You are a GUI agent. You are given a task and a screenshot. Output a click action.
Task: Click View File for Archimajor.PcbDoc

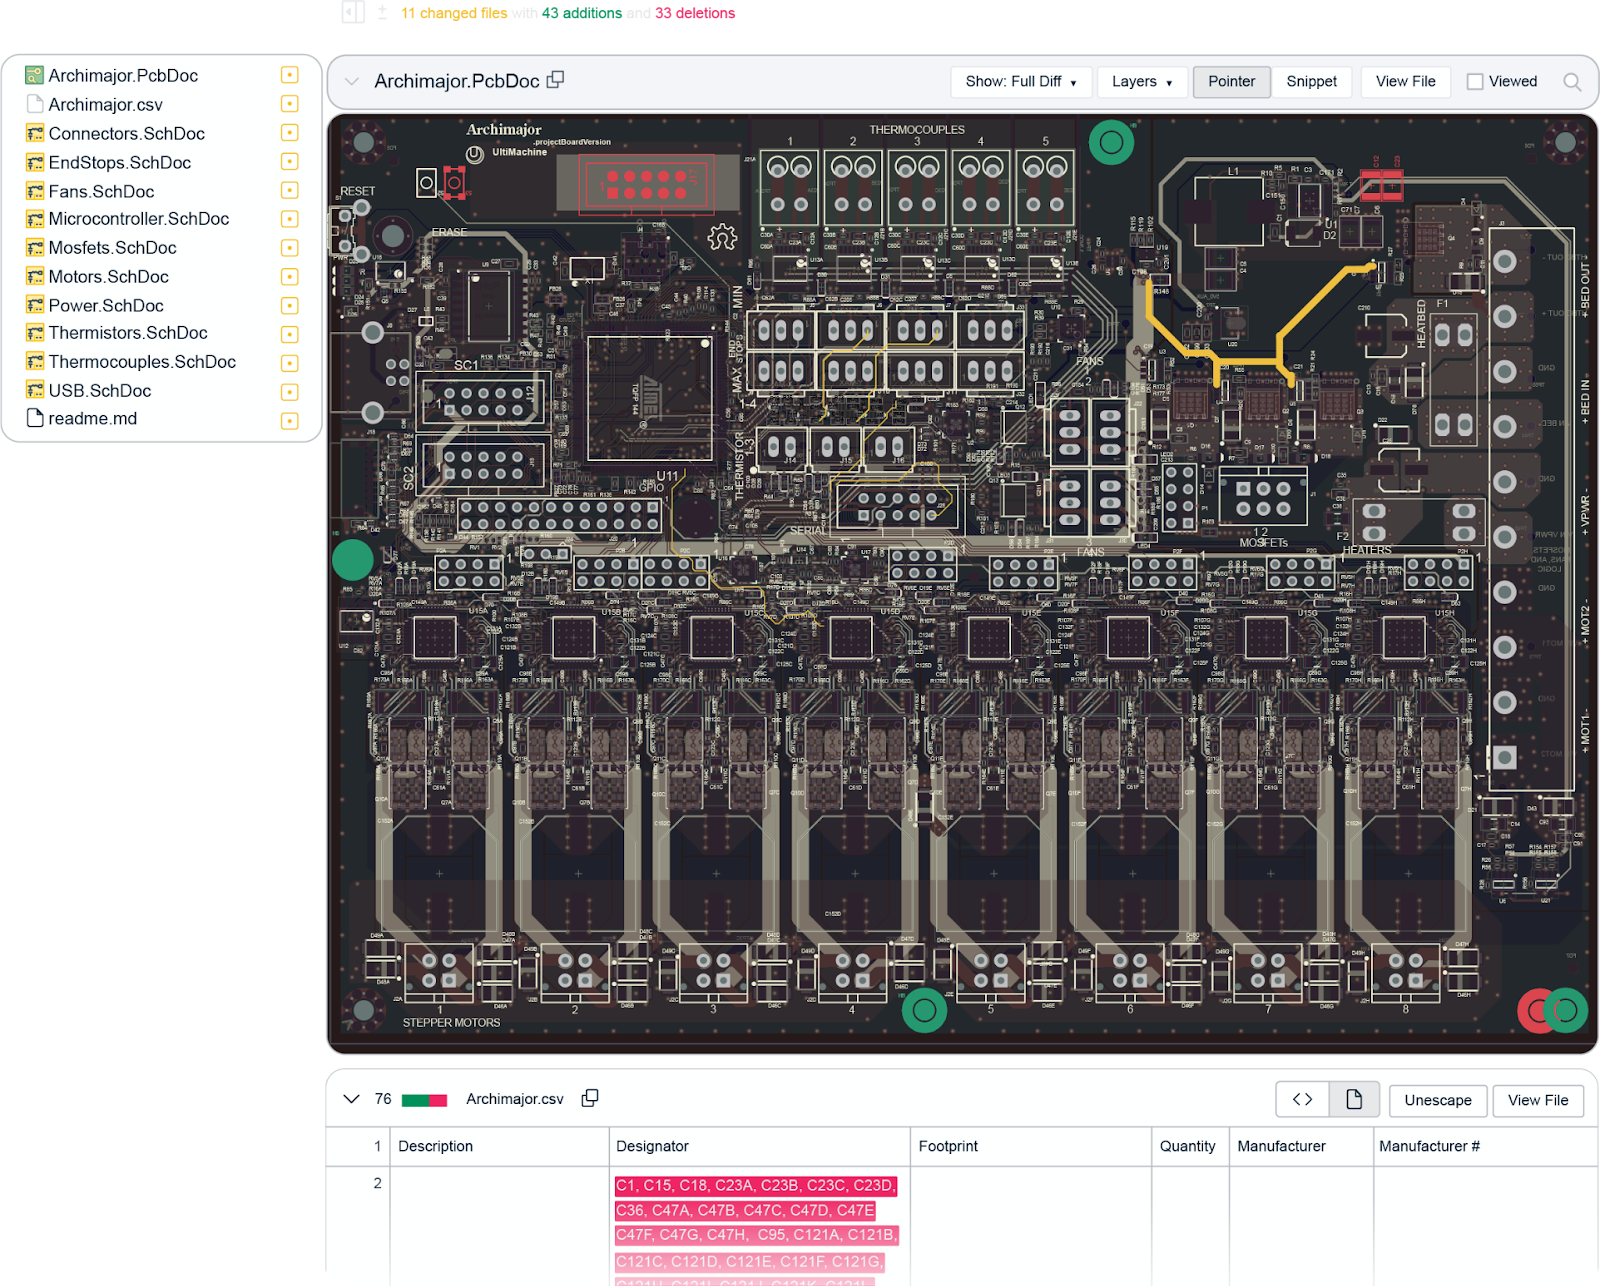pyautogui.click(x=1405, y=82)
